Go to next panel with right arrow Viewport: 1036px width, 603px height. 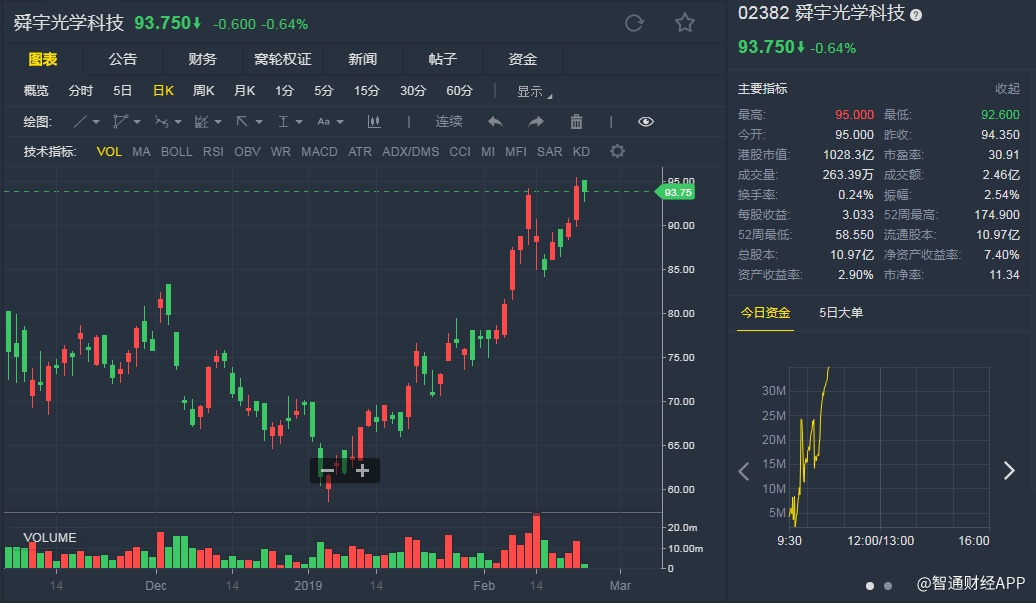1009,471
